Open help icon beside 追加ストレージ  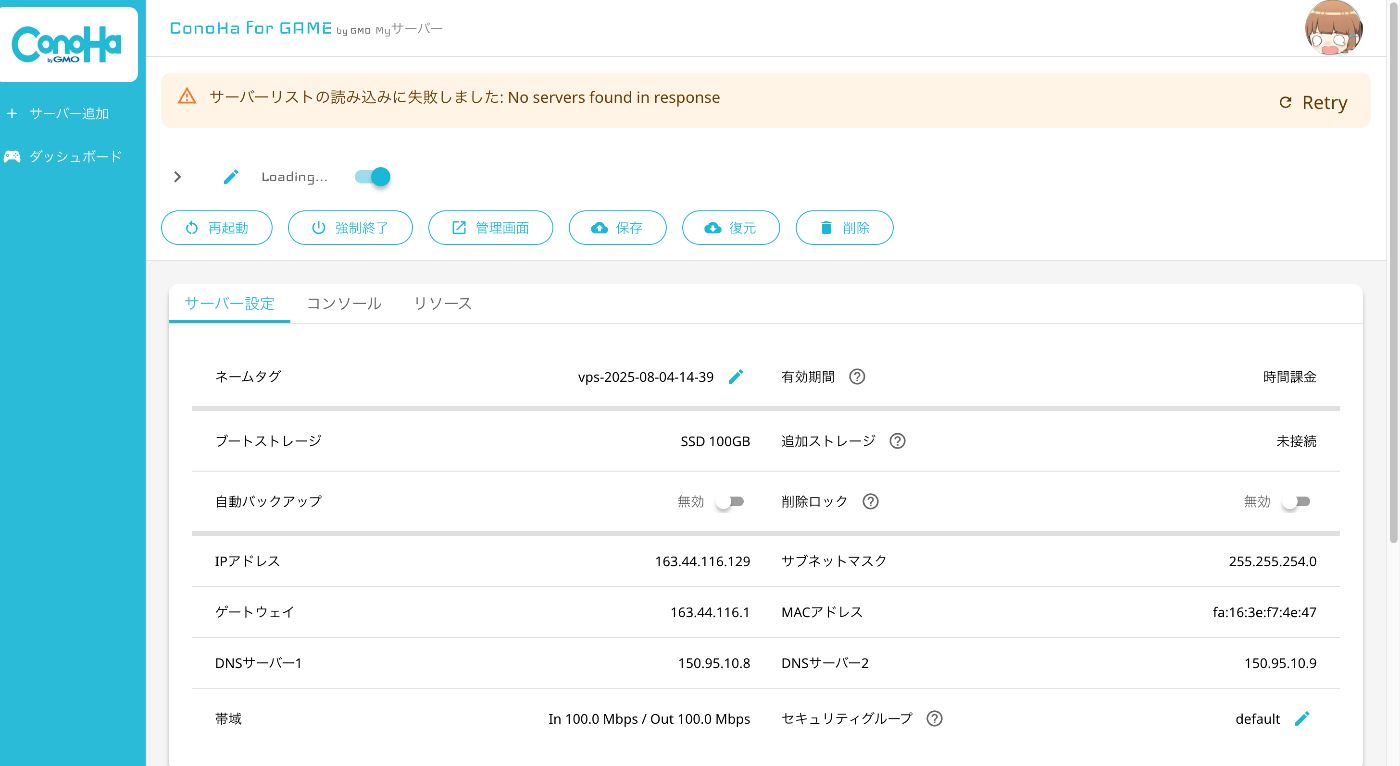897,441
